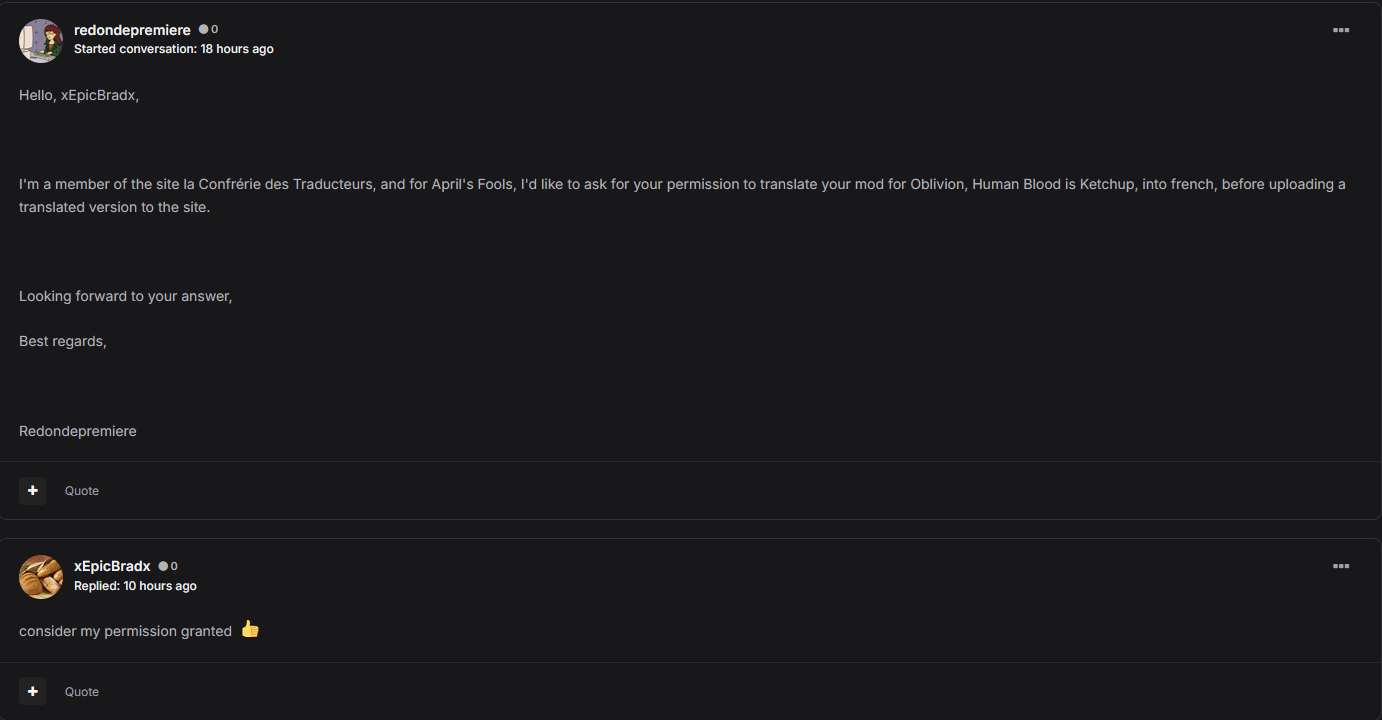This screenshot has width=1382, height=720.
Task: Quote xEpicBradx's reply
Action: (x=82, y=692)
